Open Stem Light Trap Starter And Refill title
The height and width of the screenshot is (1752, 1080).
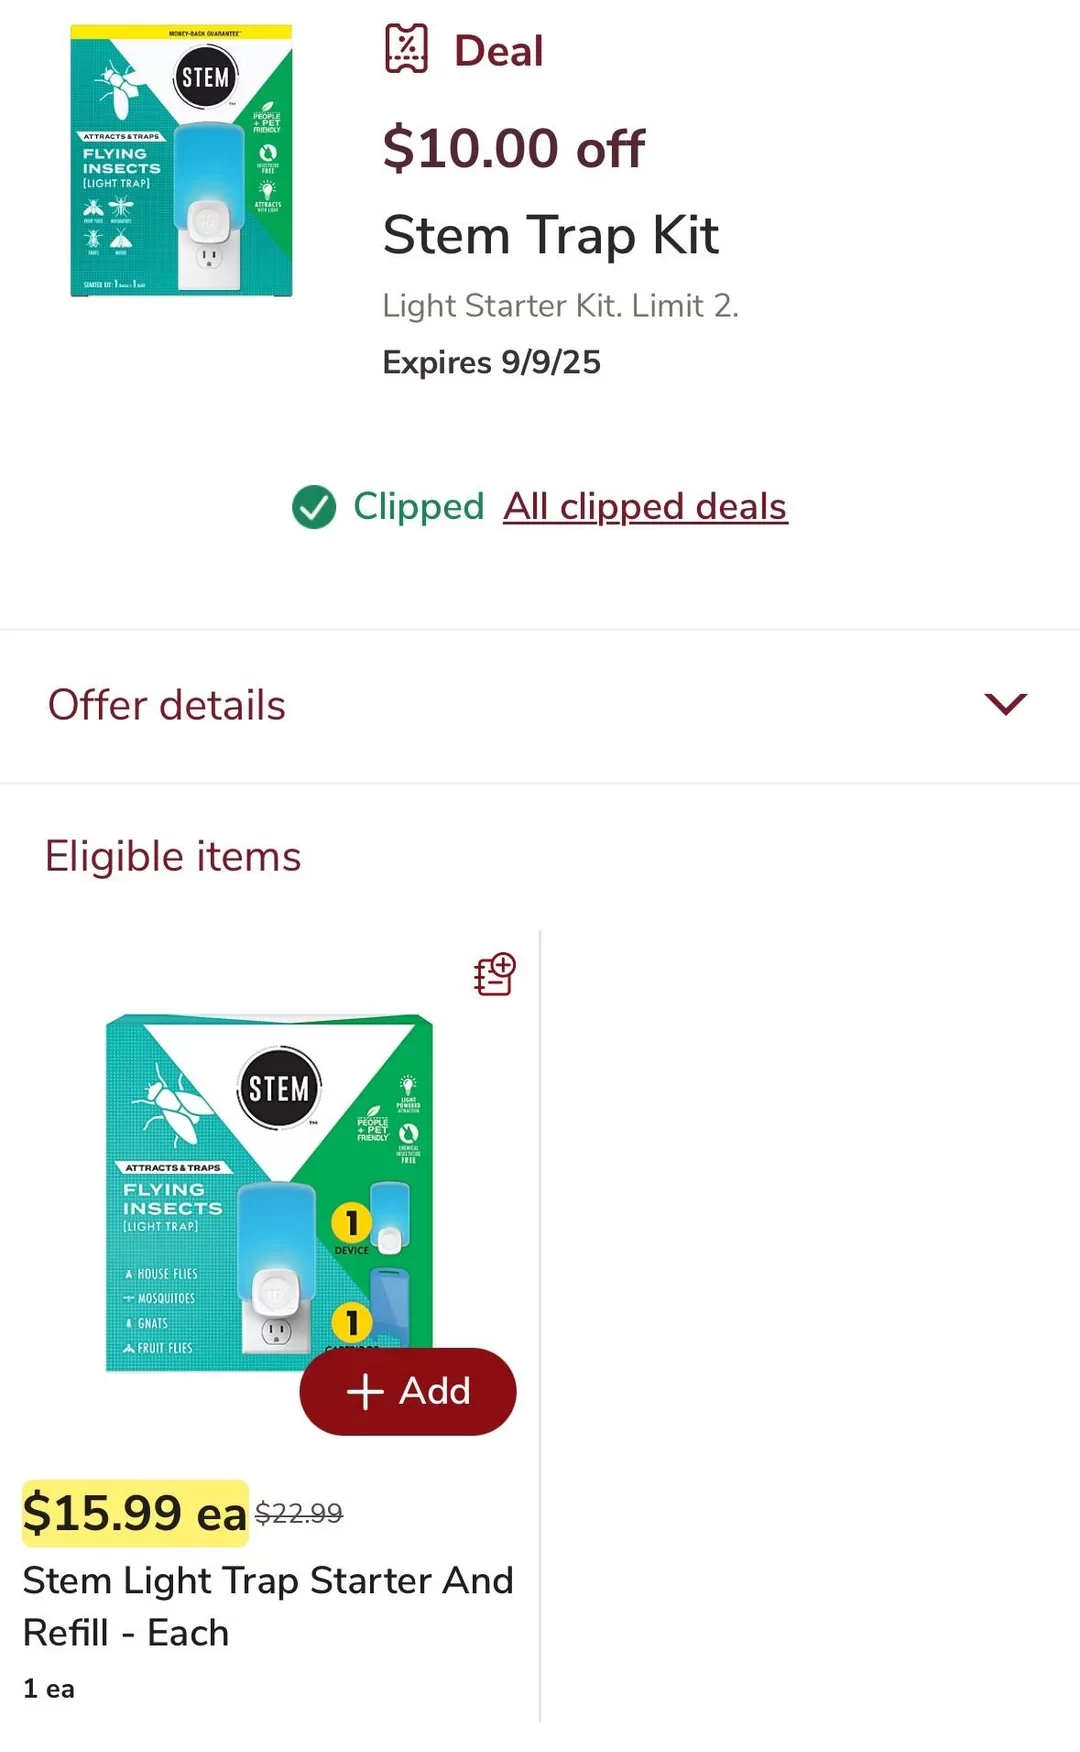[x=268, y=1606]
